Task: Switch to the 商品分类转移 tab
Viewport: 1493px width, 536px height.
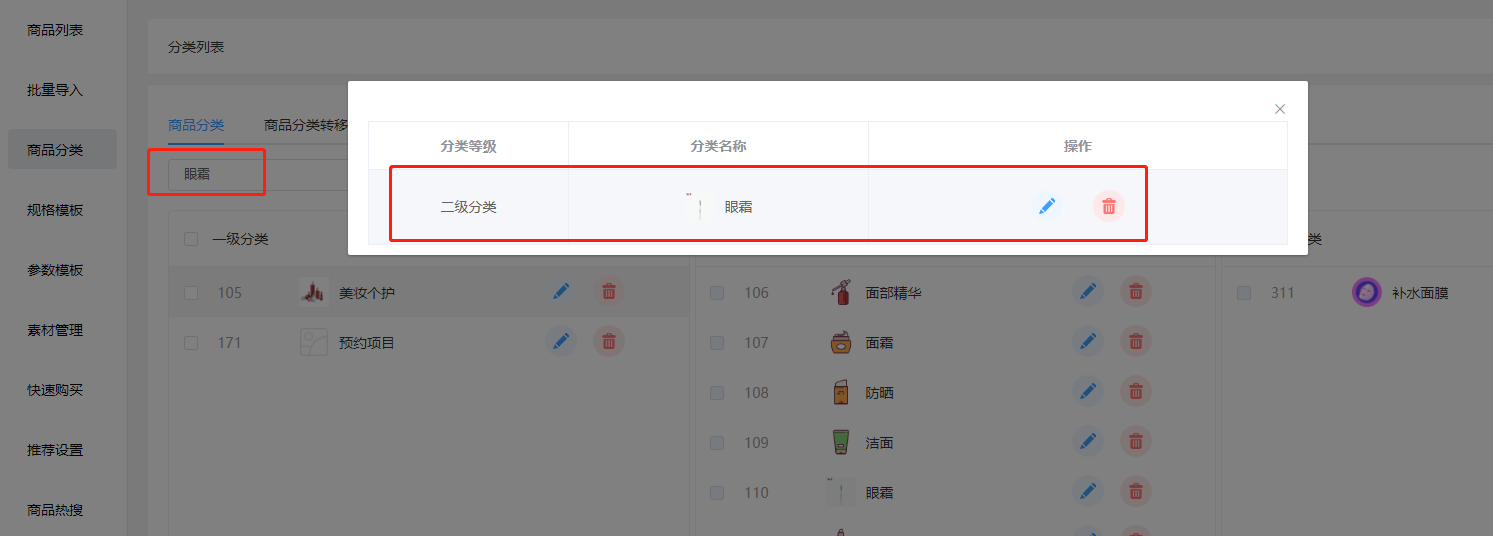Action: point(306,125)
